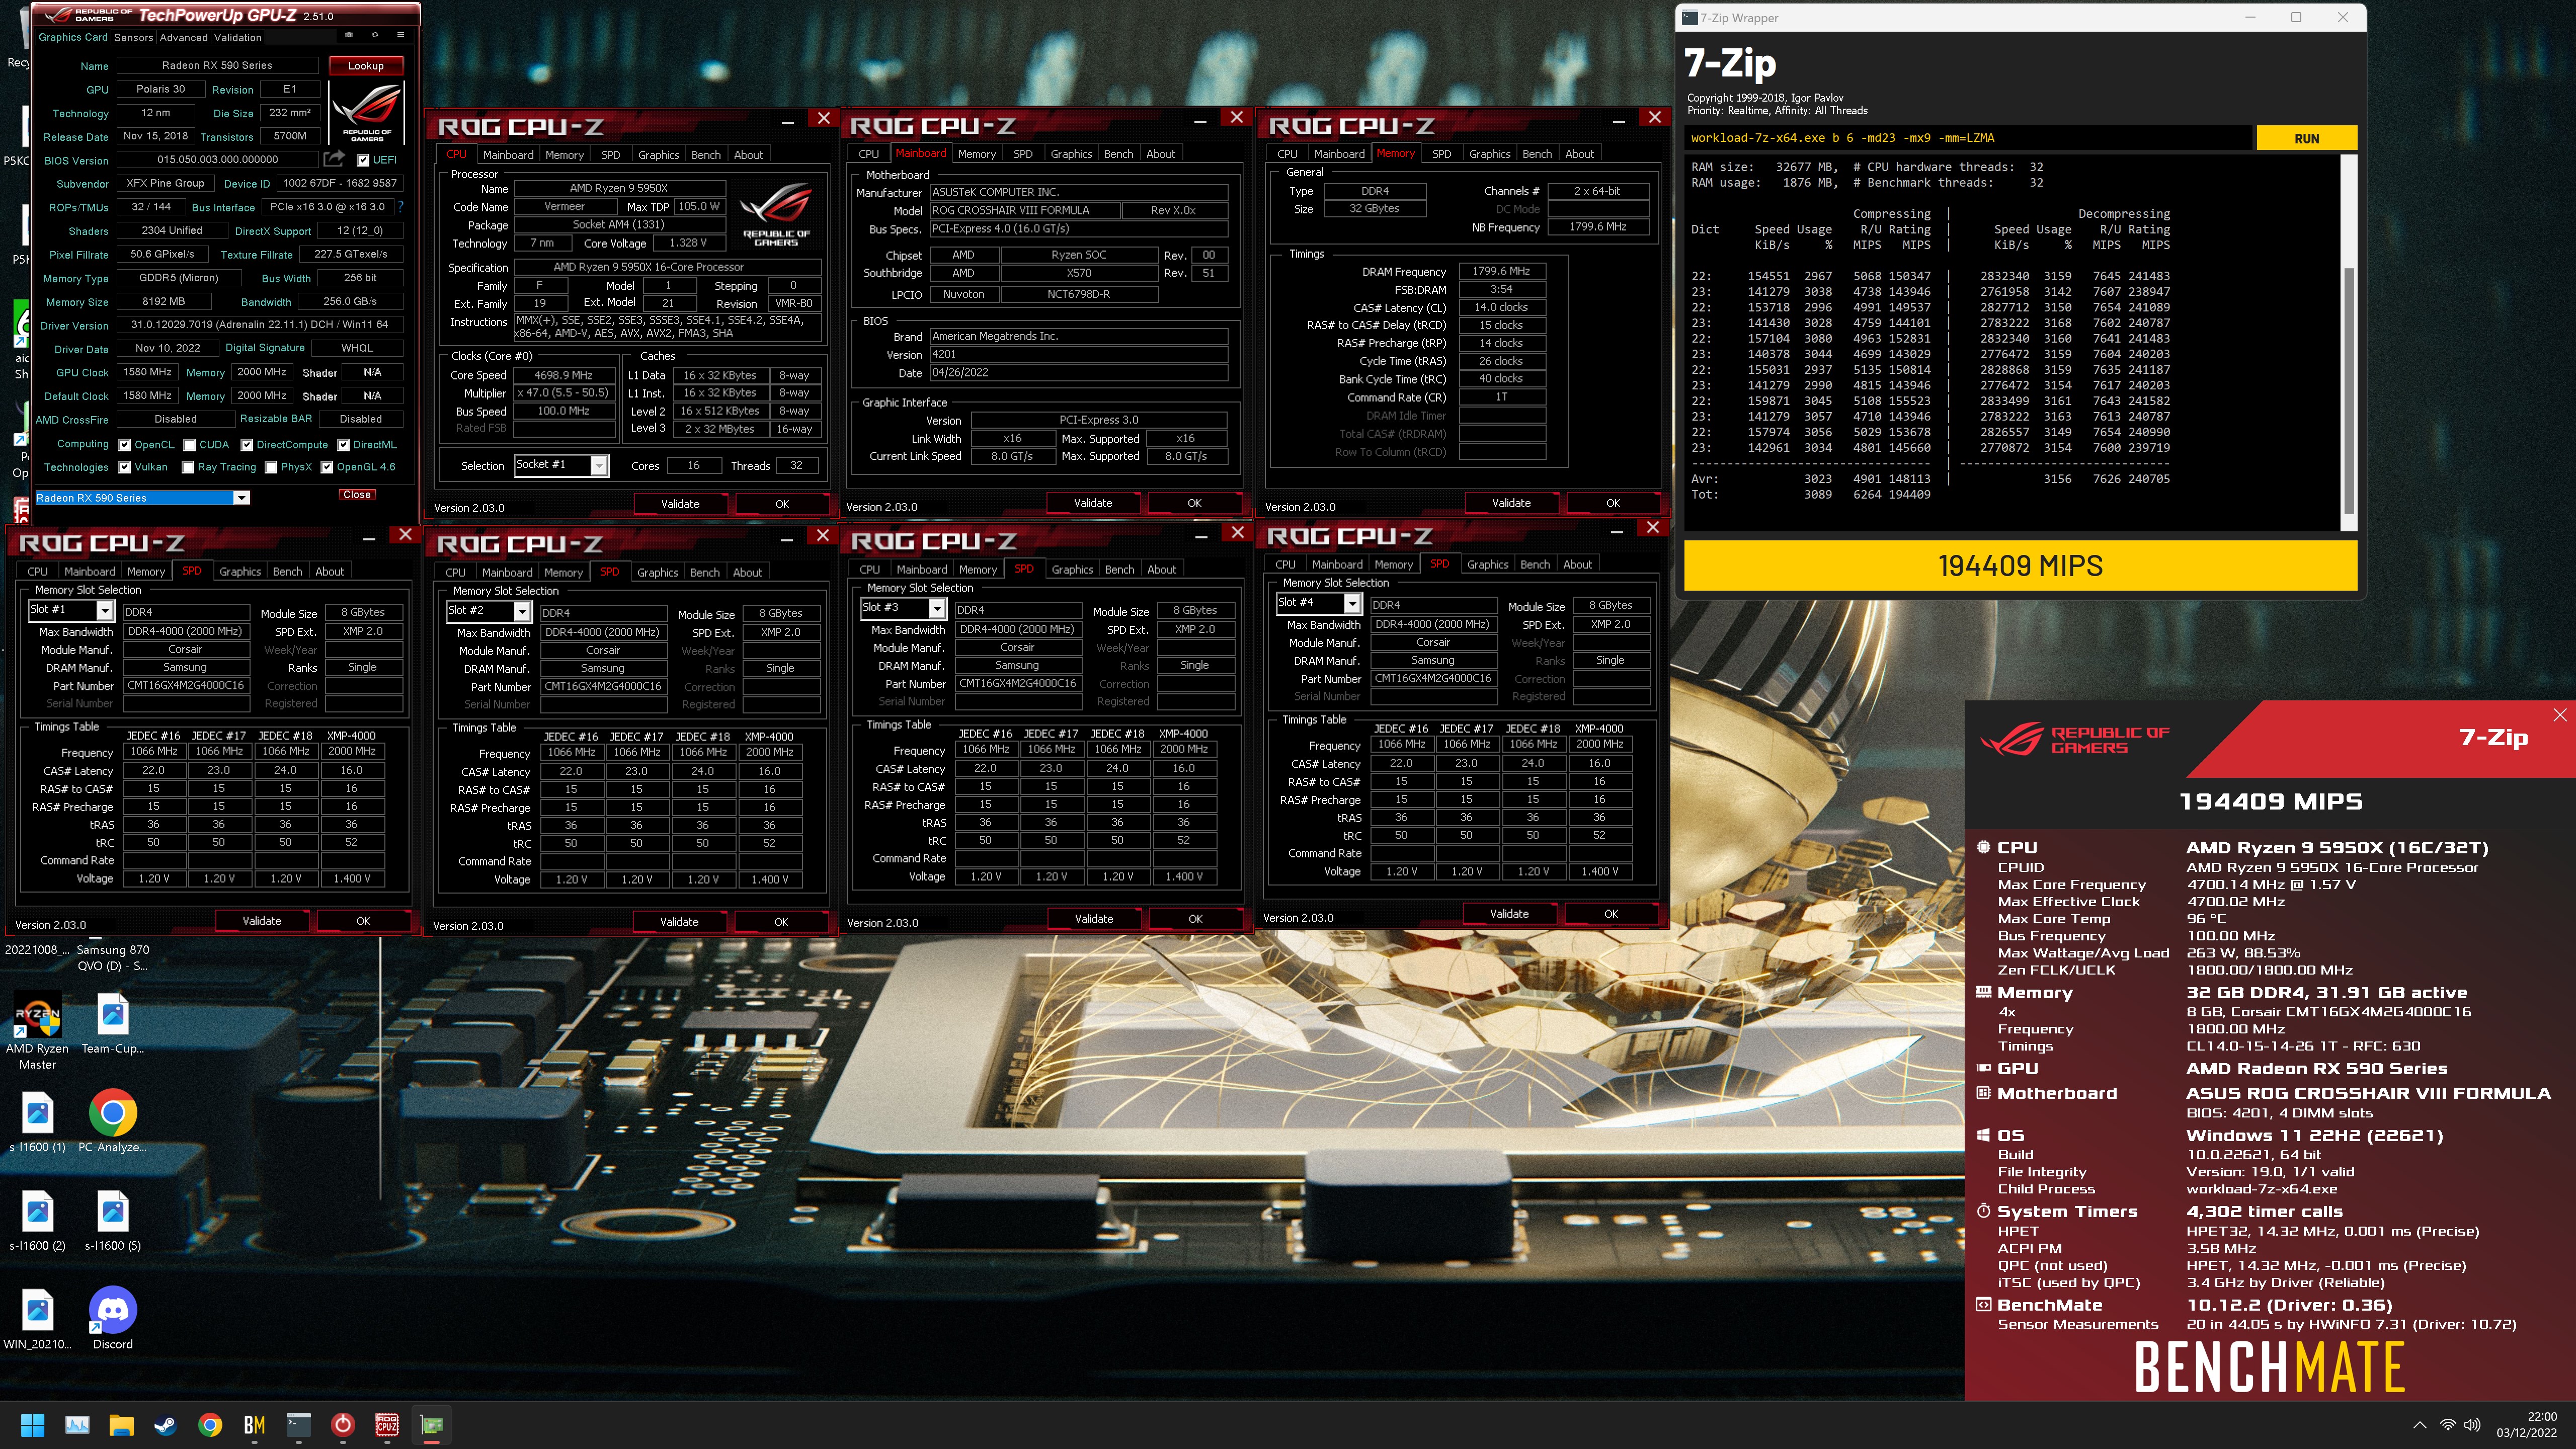2576x1449 pixels.
Task: Toggle the OpenCL checkbox
Action: [x=125, y=445]
